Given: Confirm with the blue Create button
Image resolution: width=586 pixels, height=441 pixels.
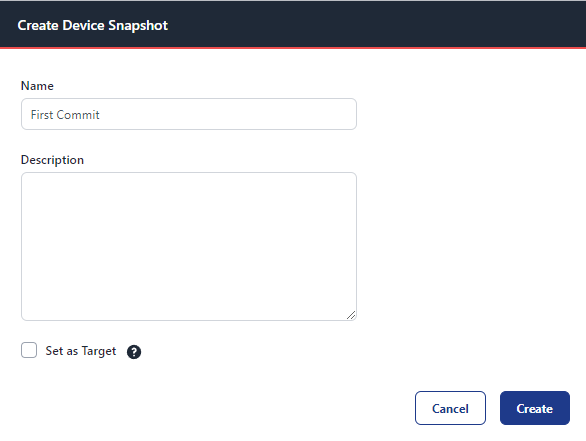Looking at the screenshot, I should [535, 408].
